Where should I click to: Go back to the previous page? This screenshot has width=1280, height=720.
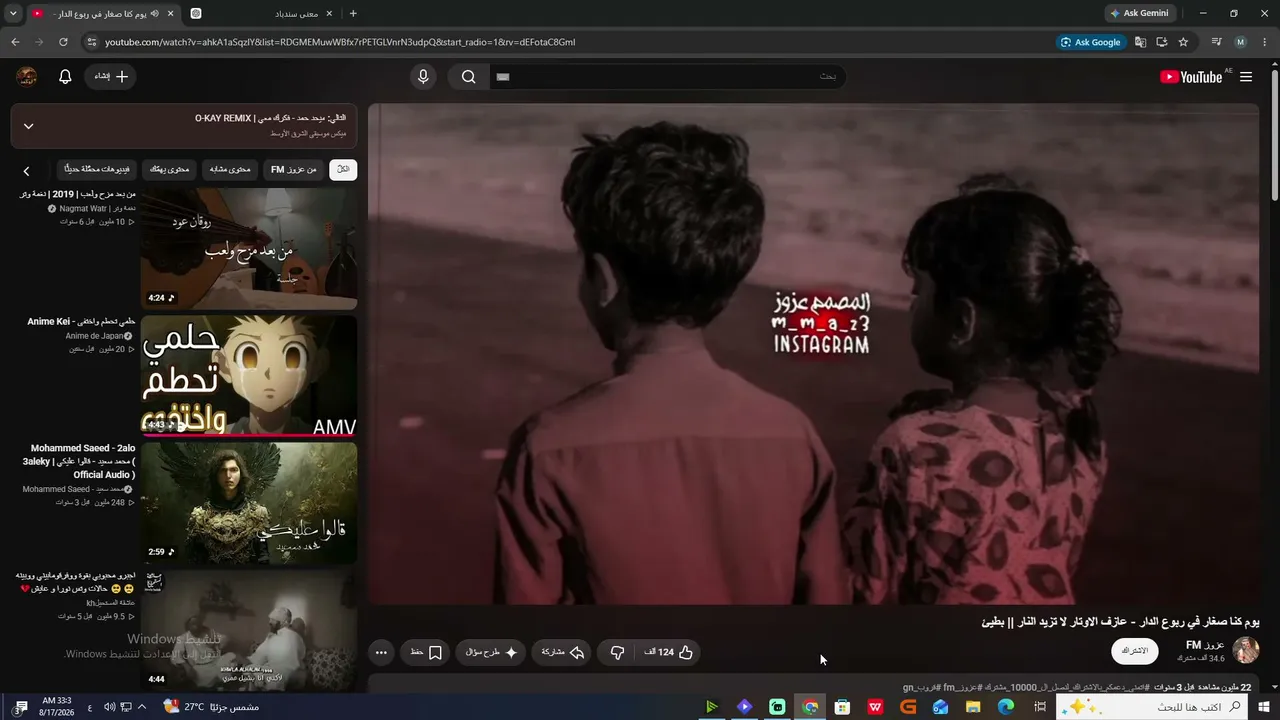click(x=15, y=42)
